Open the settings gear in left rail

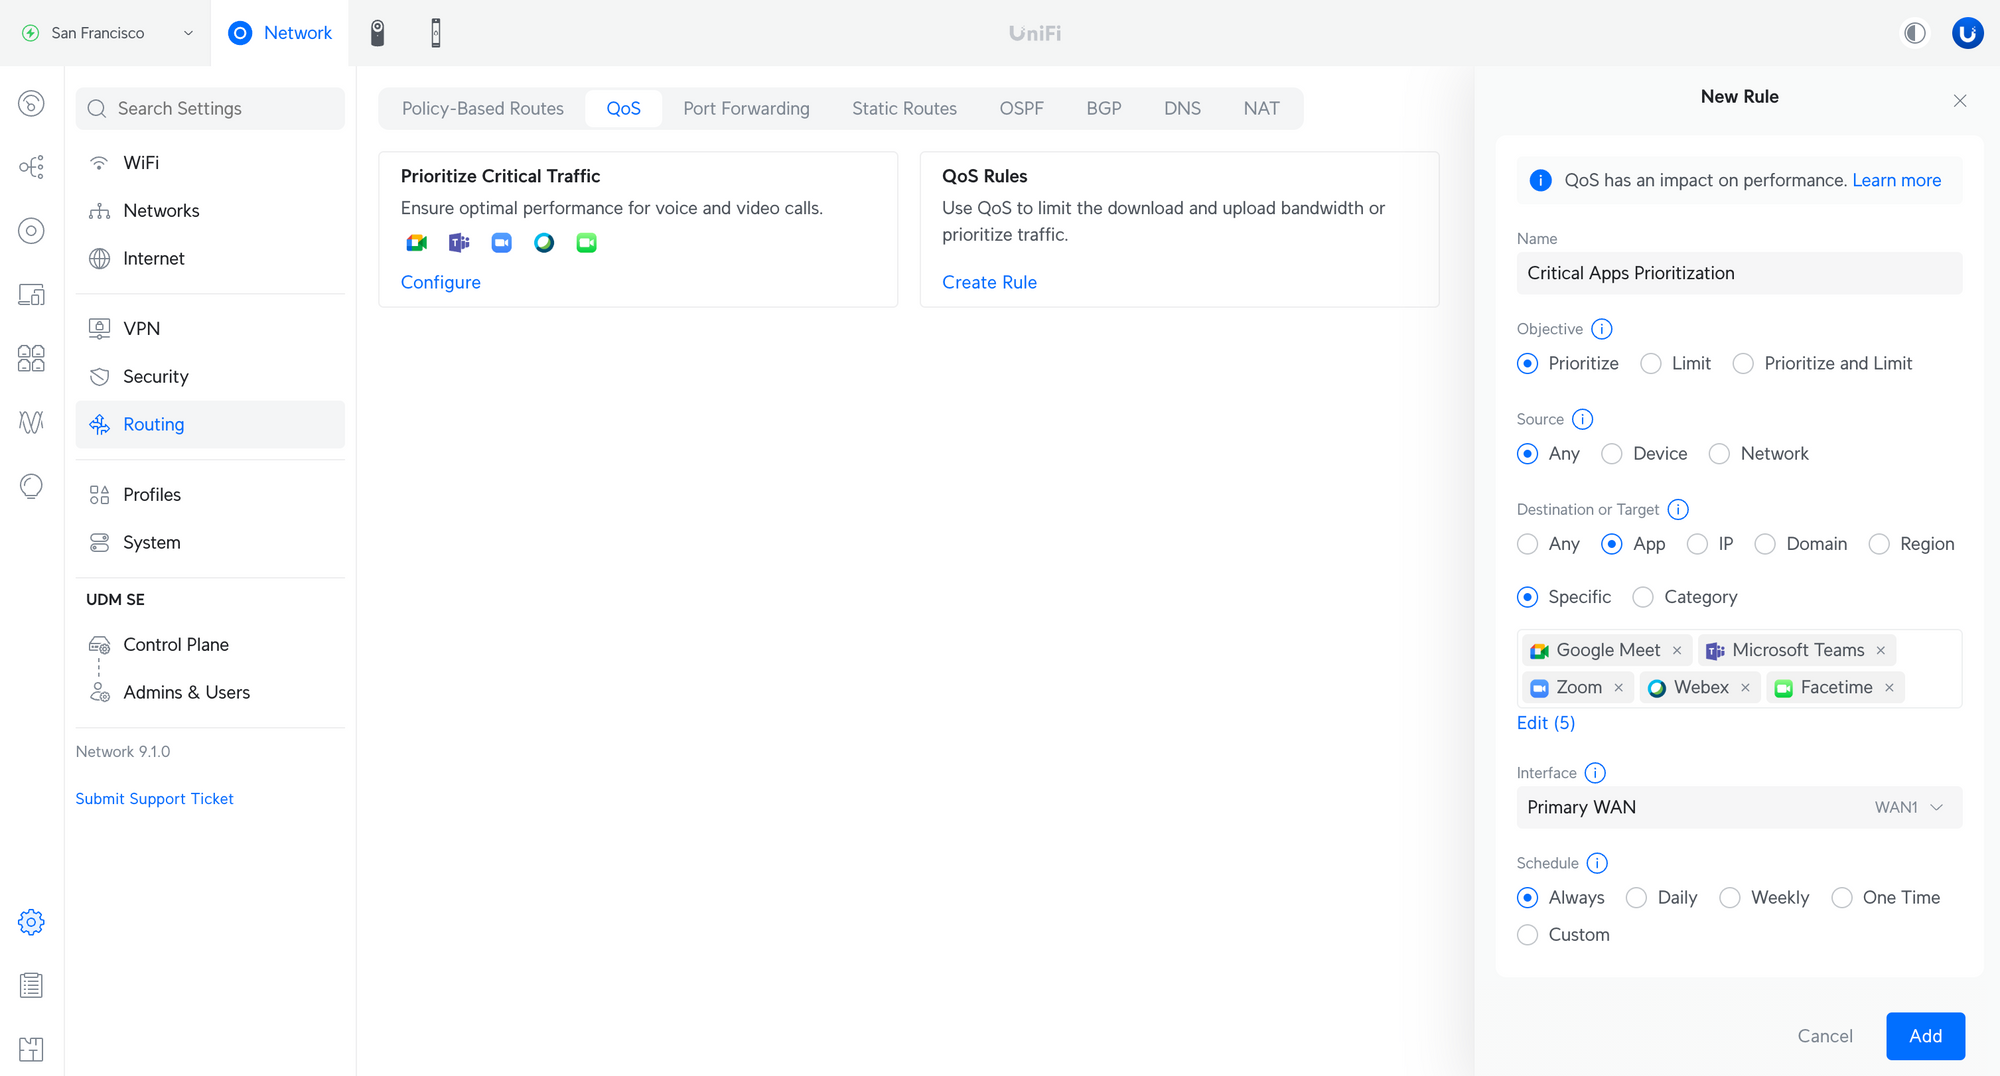[31, 922]
